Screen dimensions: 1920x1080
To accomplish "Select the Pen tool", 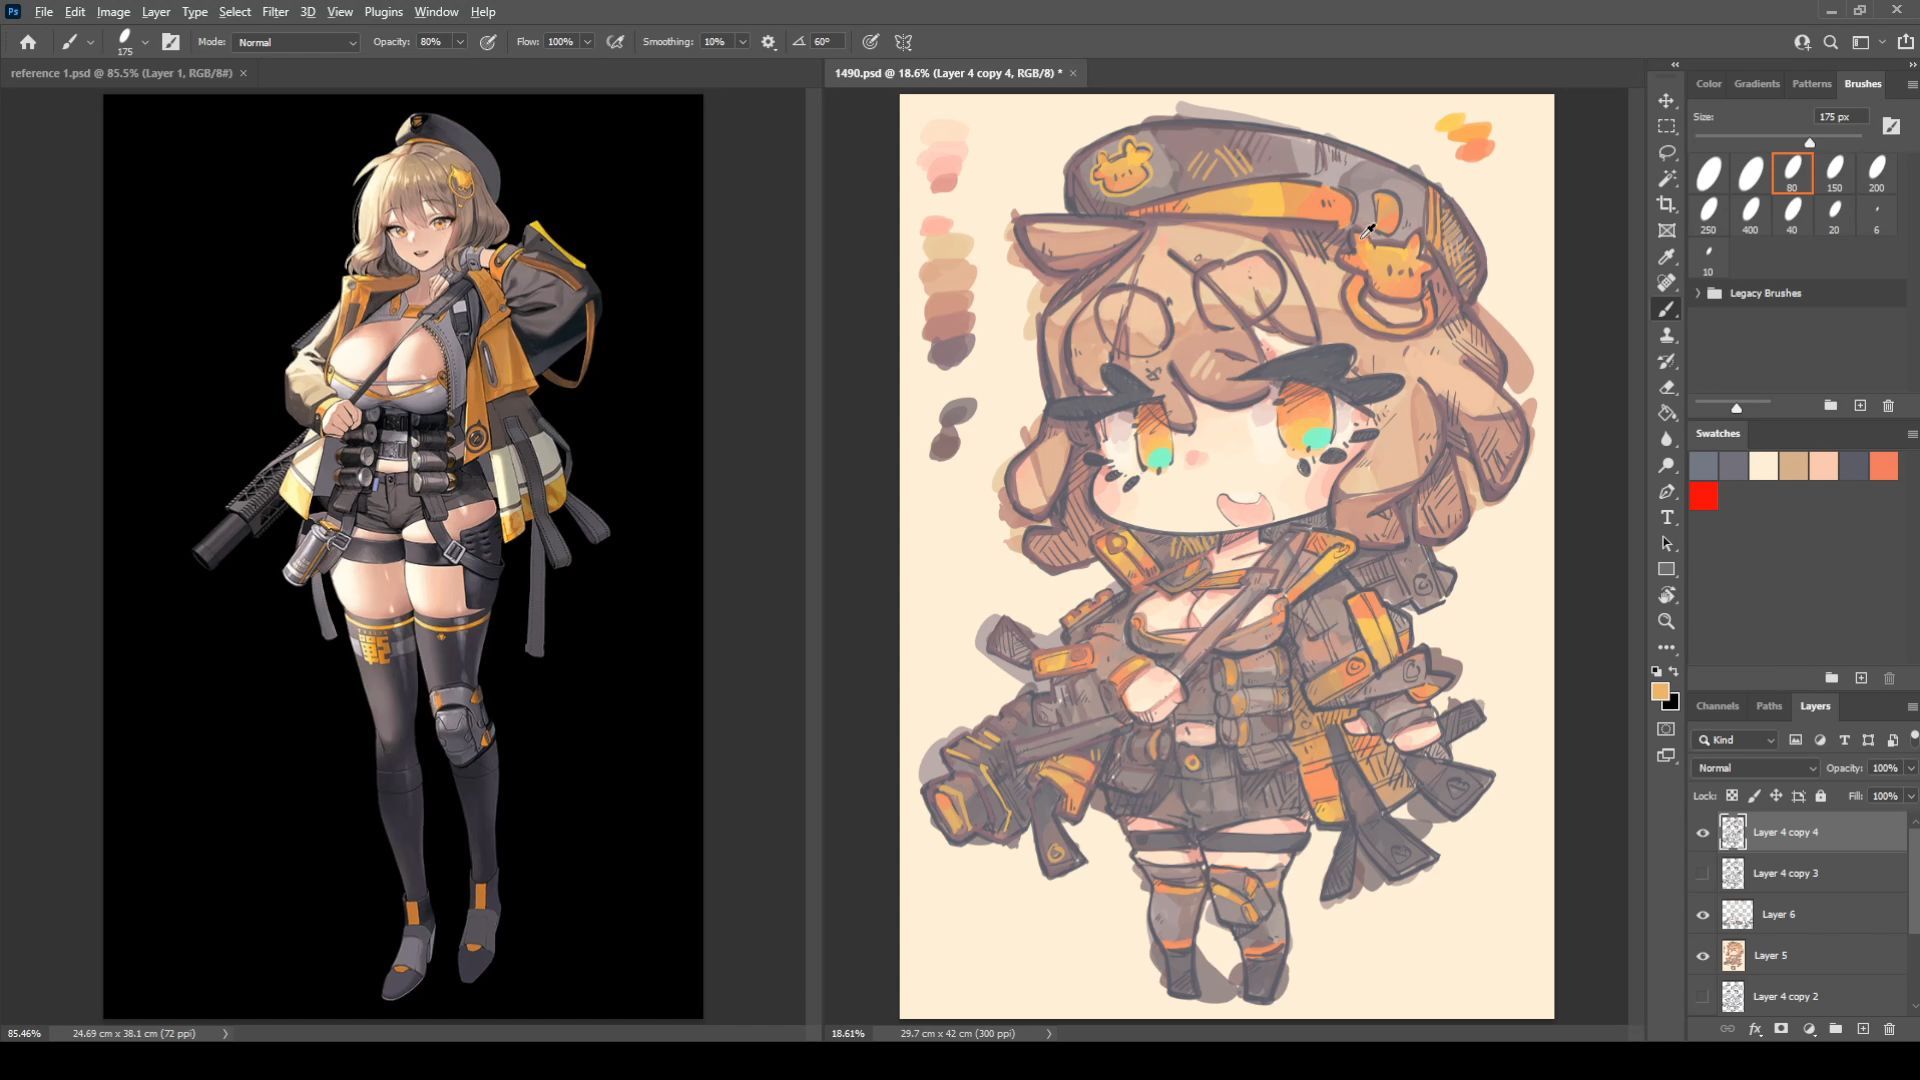I will [x=1666, y=491].
